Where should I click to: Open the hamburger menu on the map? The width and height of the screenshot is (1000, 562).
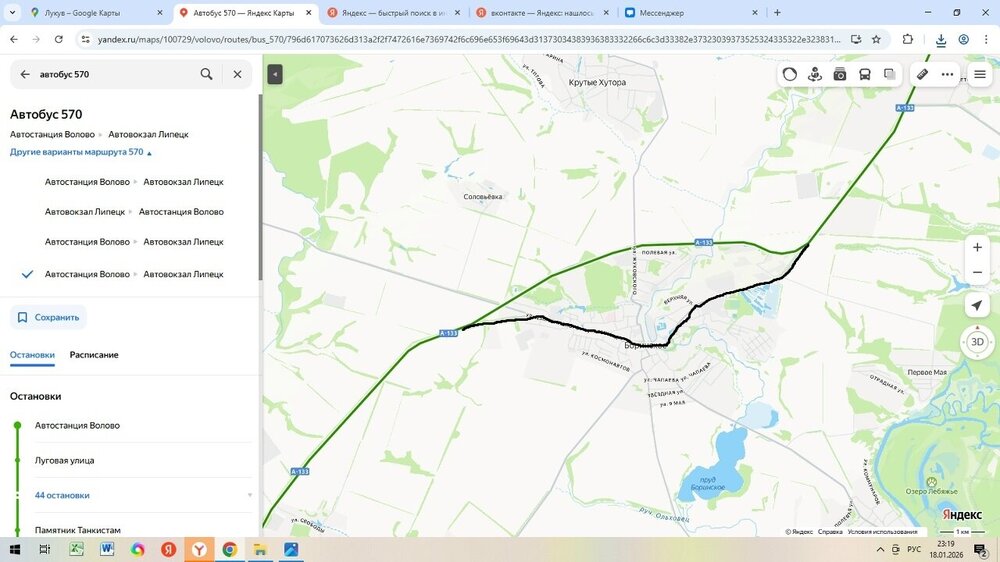tap(979, 74)
